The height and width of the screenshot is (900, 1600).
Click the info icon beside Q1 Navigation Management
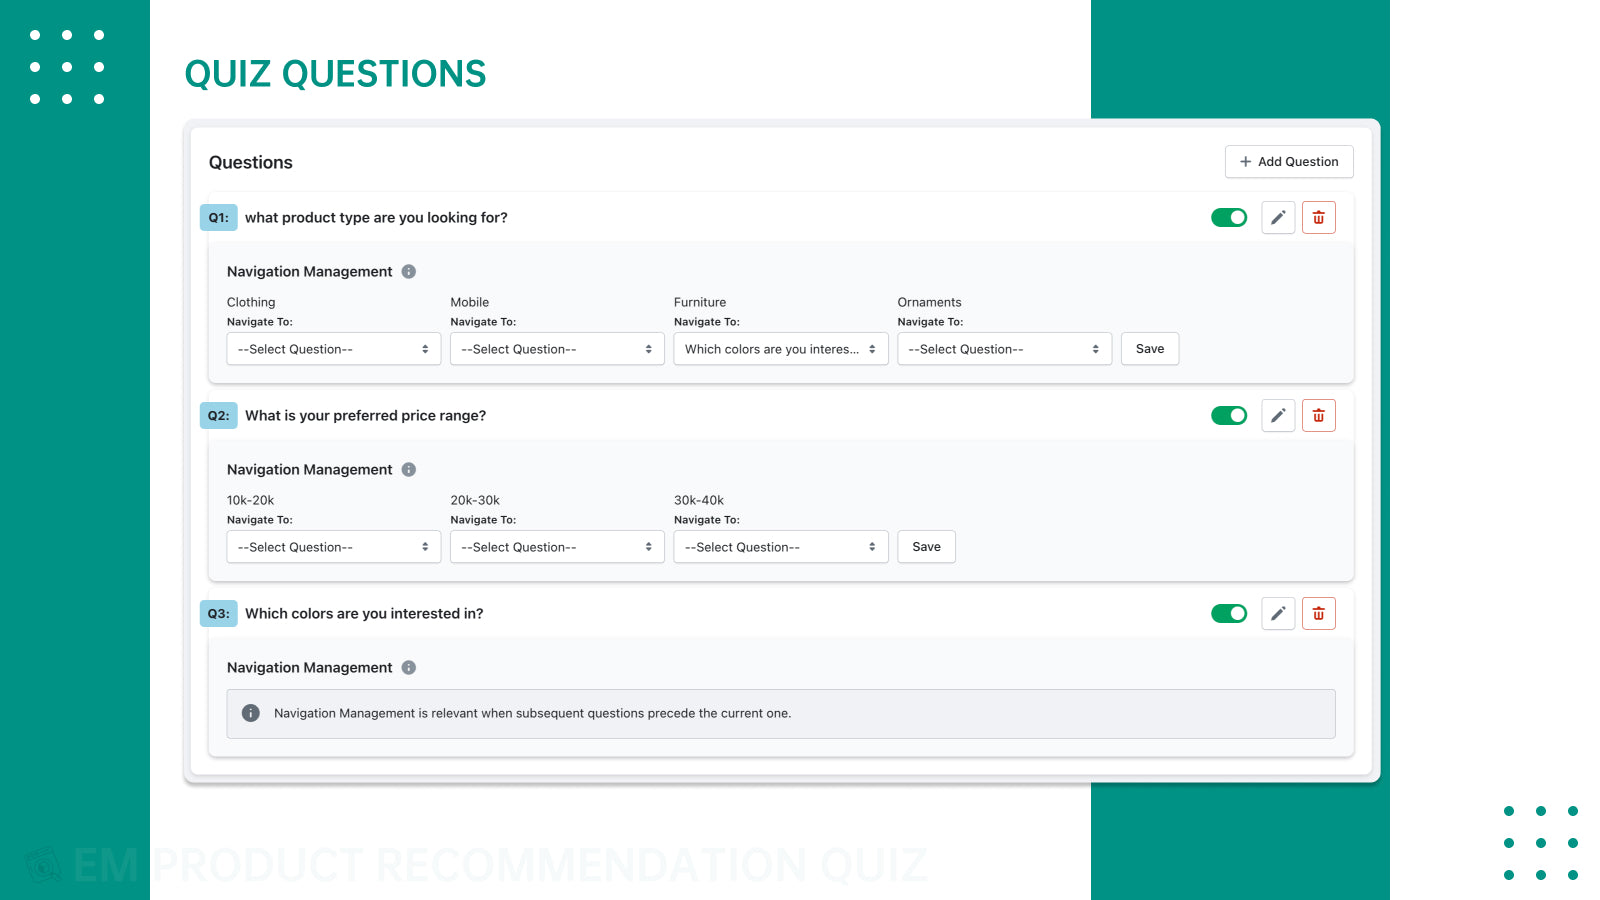(408, 271)
